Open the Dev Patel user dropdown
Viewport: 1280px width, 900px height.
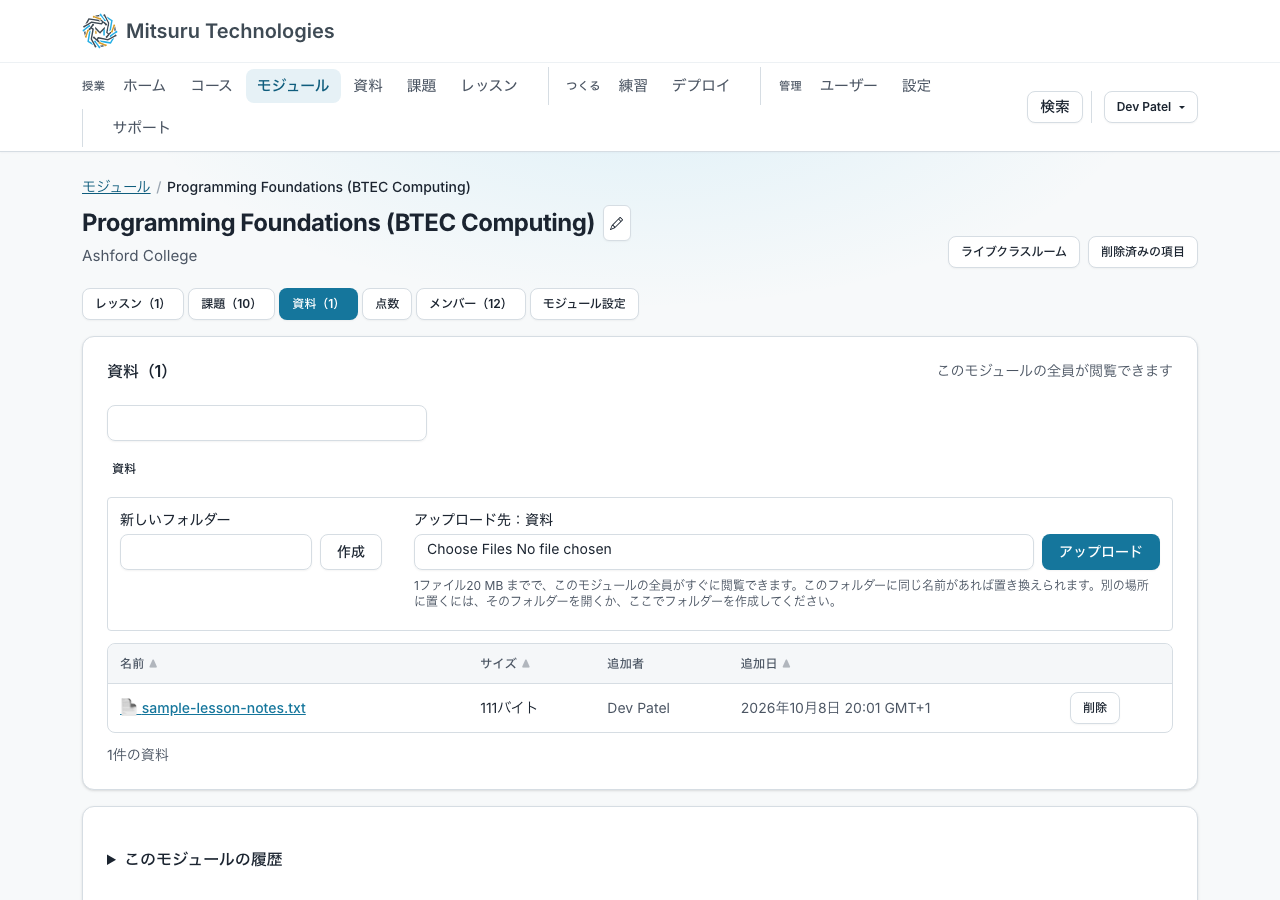(x=1151, y=107)
